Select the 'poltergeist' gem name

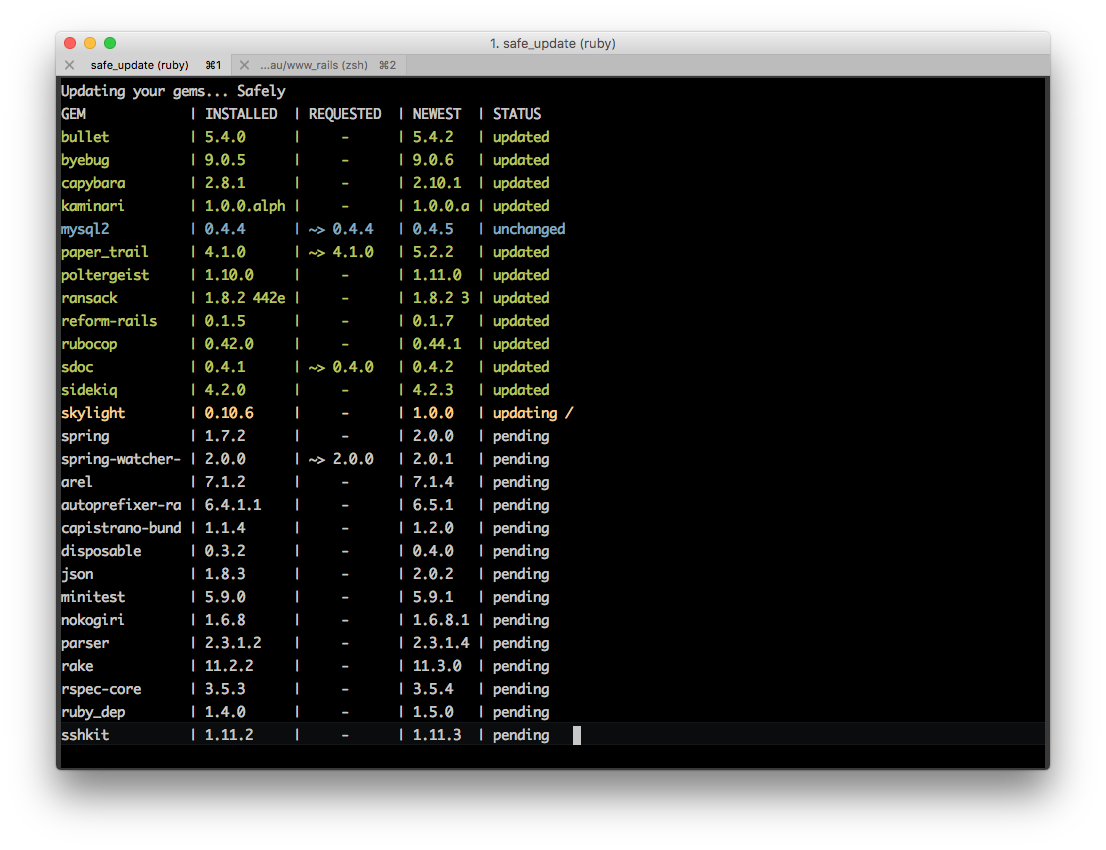104,275
